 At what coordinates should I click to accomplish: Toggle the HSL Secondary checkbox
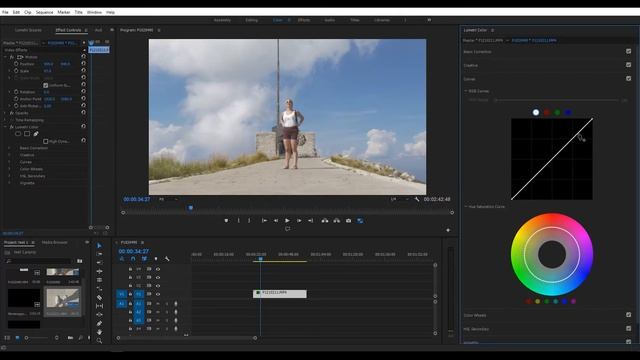tap(629, 328)
